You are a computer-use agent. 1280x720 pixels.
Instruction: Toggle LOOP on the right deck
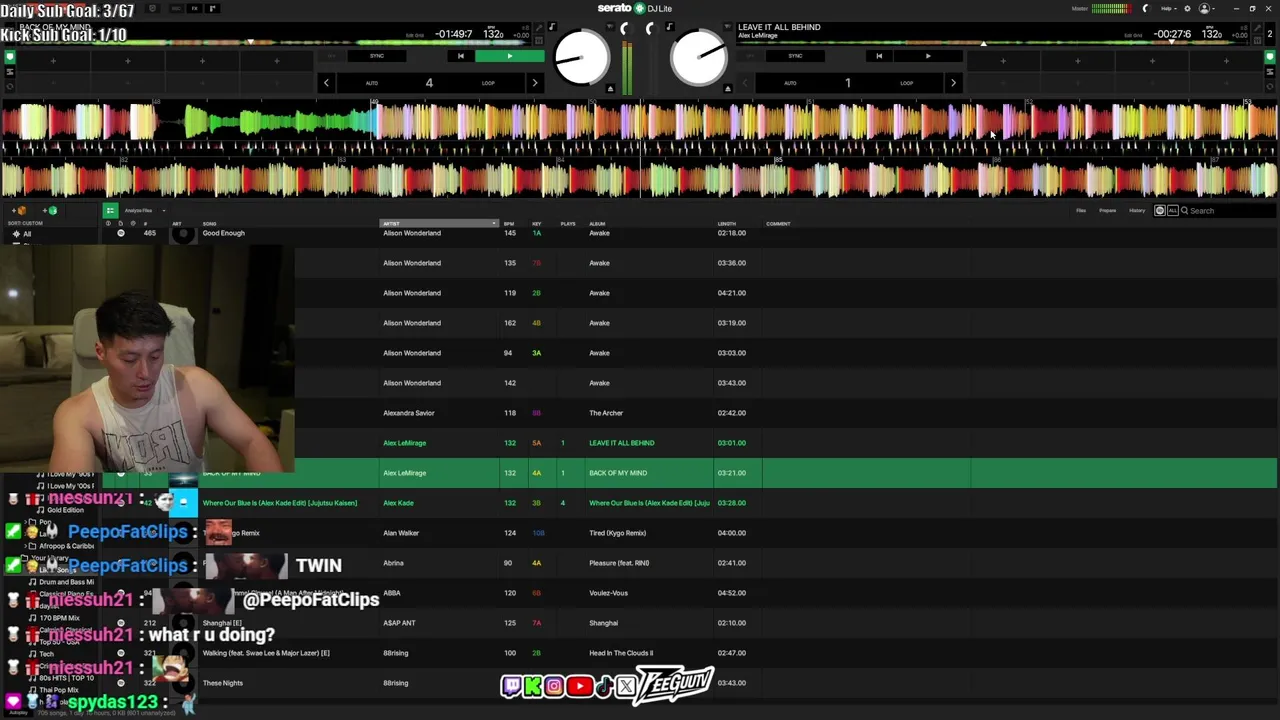pos(906,83)
